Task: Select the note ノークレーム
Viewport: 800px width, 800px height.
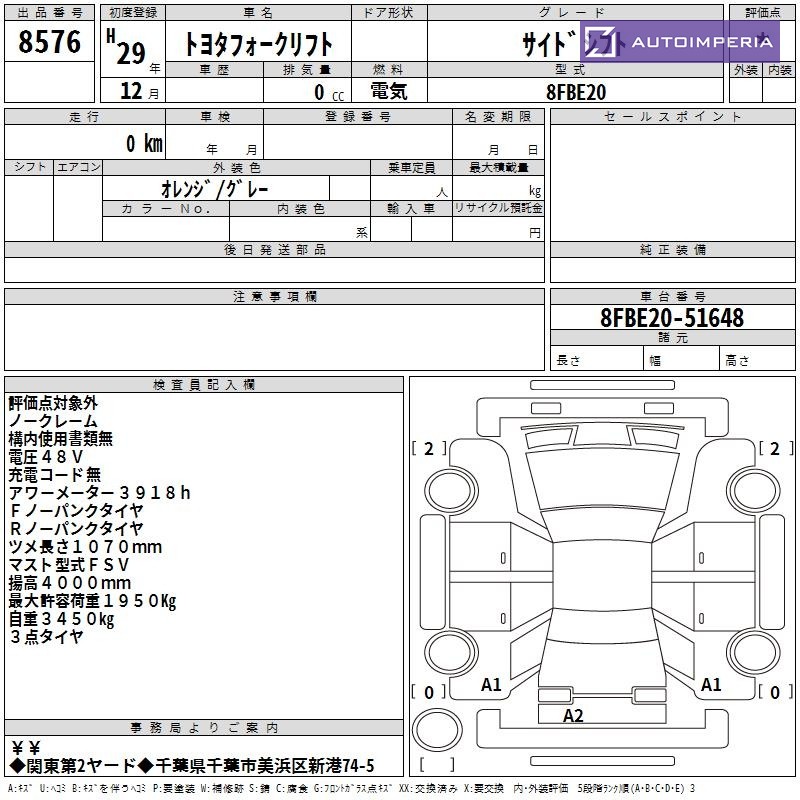Action: pyautogui.click(x=53, y=421)
